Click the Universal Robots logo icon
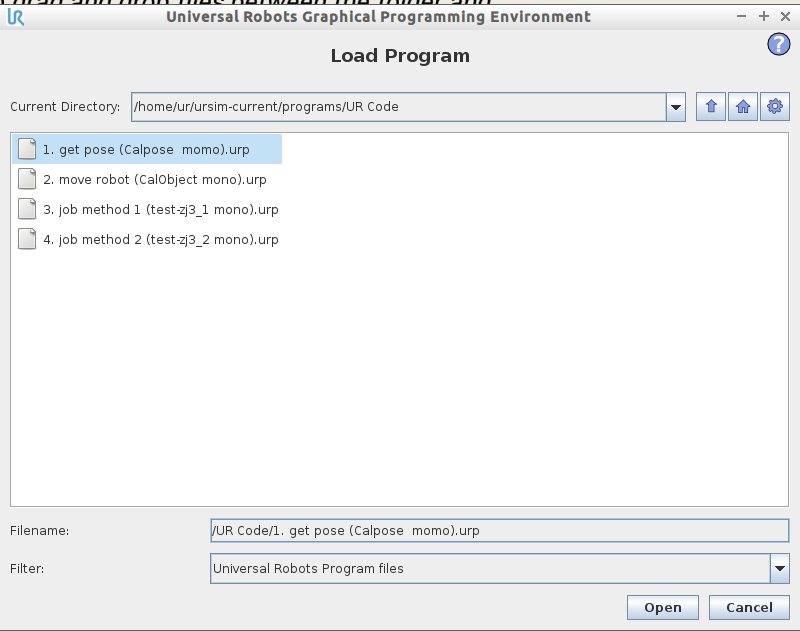800x631 pixels. 15,17
